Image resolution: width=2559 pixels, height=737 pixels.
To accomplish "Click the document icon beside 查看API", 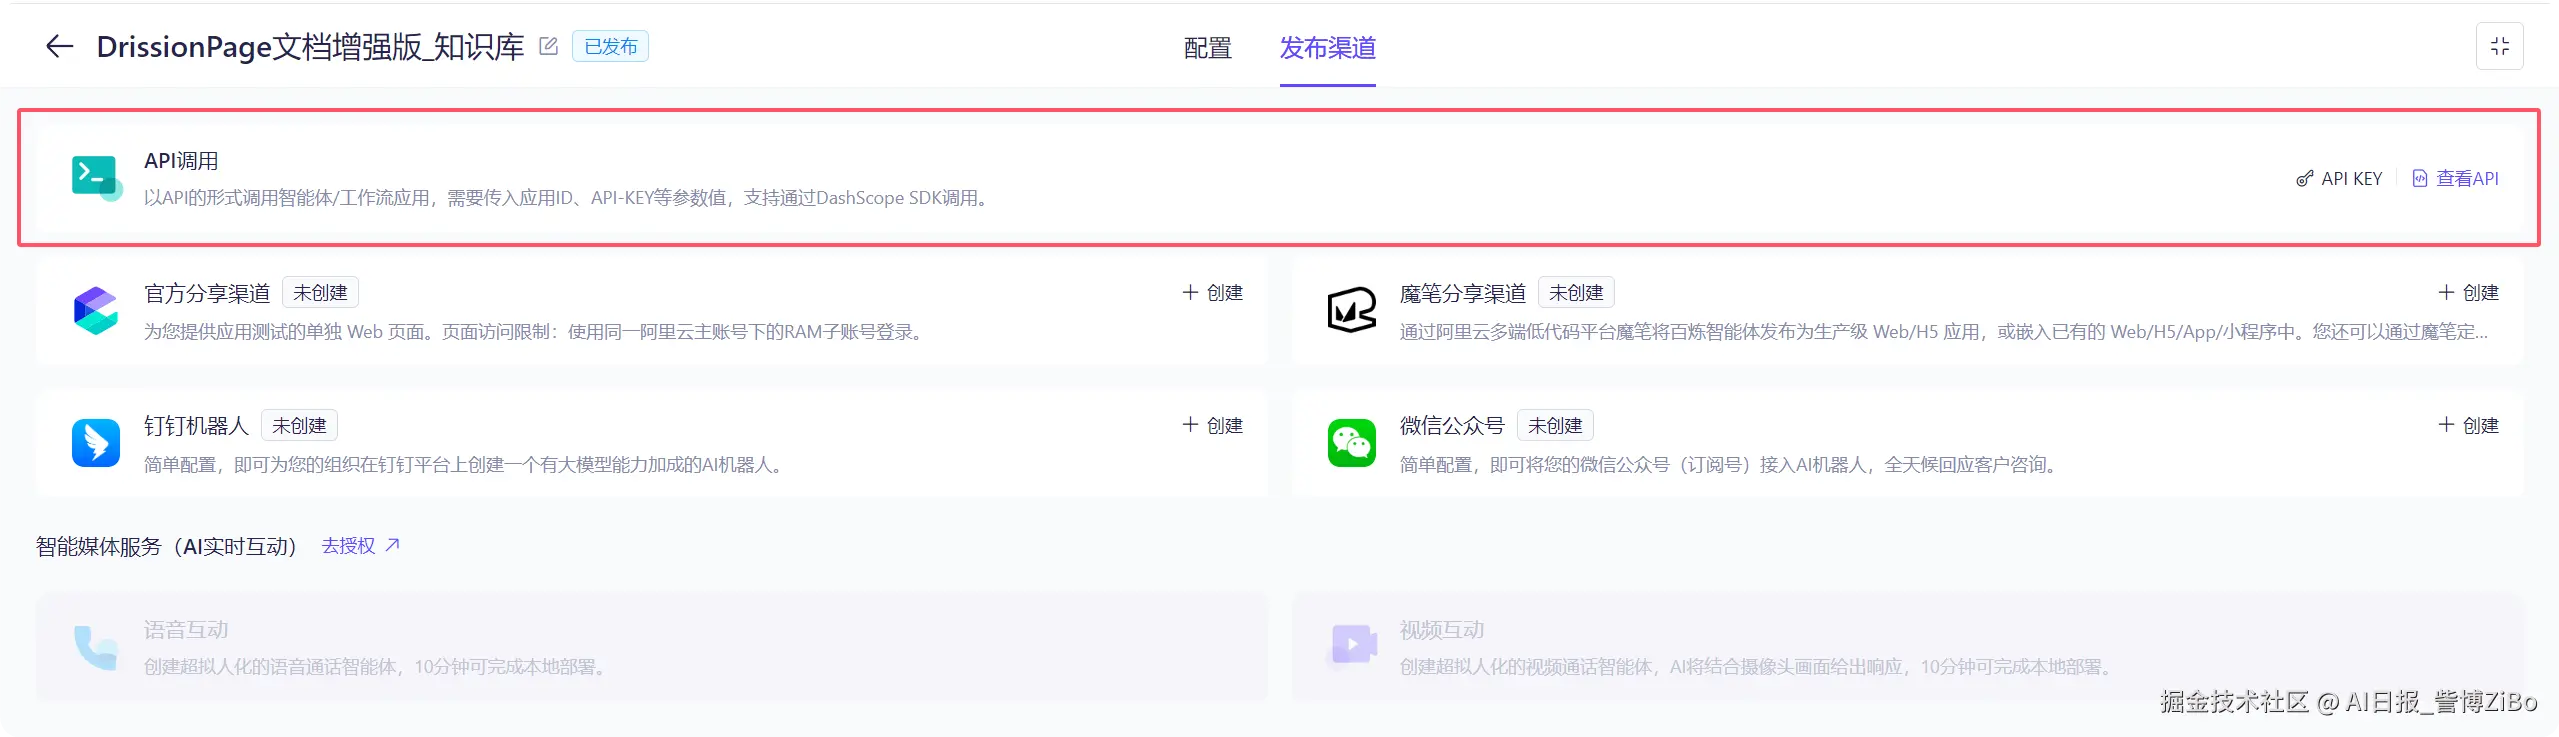I will tap(2419, 179).
